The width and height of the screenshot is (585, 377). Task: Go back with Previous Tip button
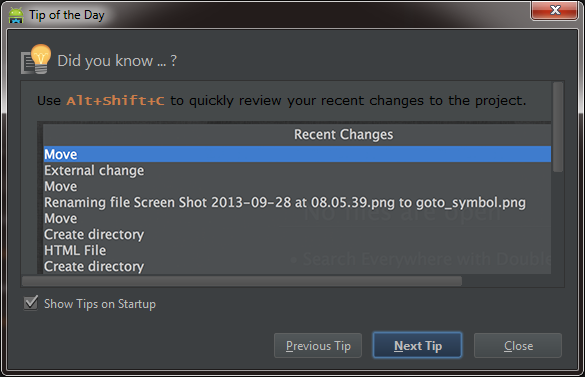pyautogui.click(x=318, y=346)
